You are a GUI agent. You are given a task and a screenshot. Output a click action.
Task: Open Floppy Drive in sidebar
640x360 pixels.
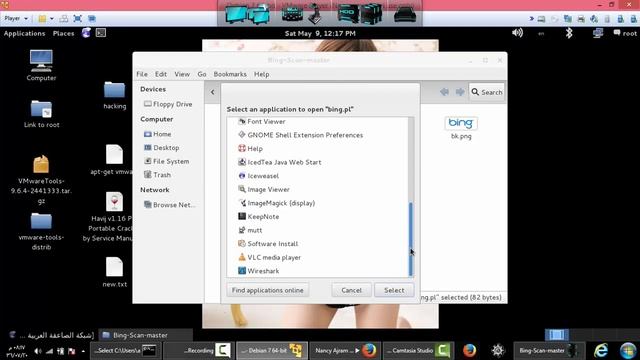click(168, 104)
